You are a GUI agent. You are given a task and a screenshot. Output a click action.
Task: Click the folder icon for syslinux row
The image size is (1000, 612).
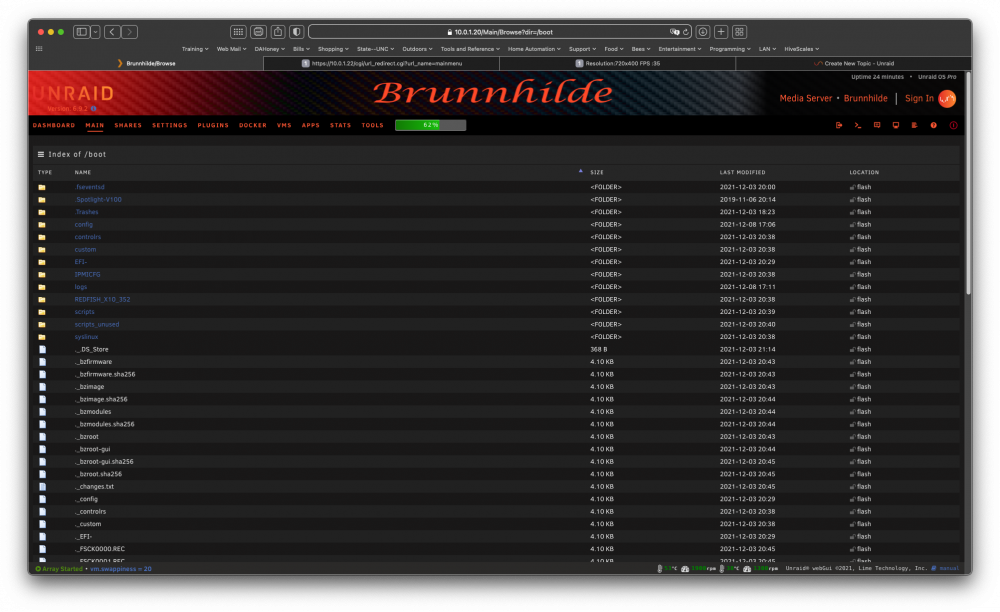coord(42,337)
